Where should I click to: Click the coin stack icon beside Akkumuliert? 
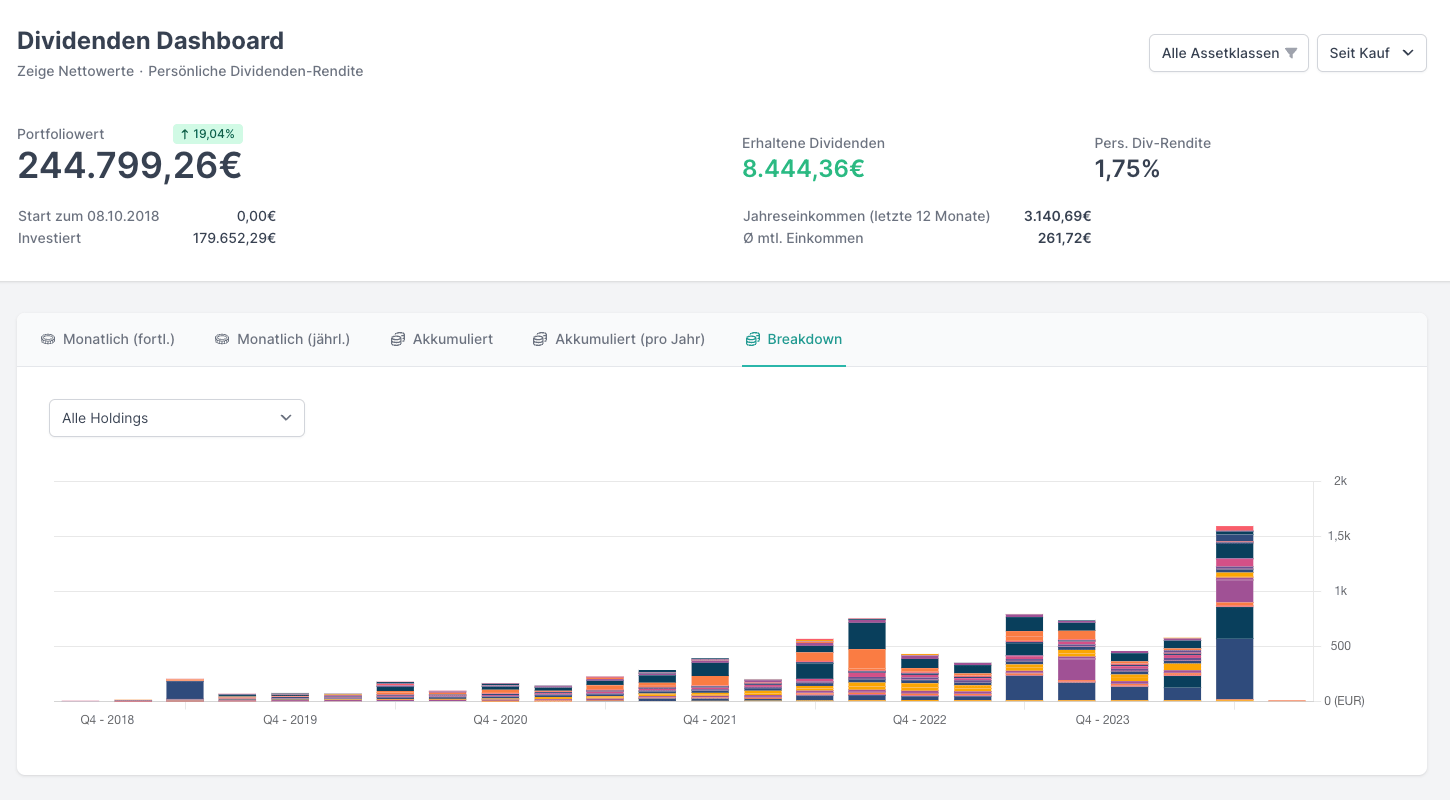coord(398,339)
